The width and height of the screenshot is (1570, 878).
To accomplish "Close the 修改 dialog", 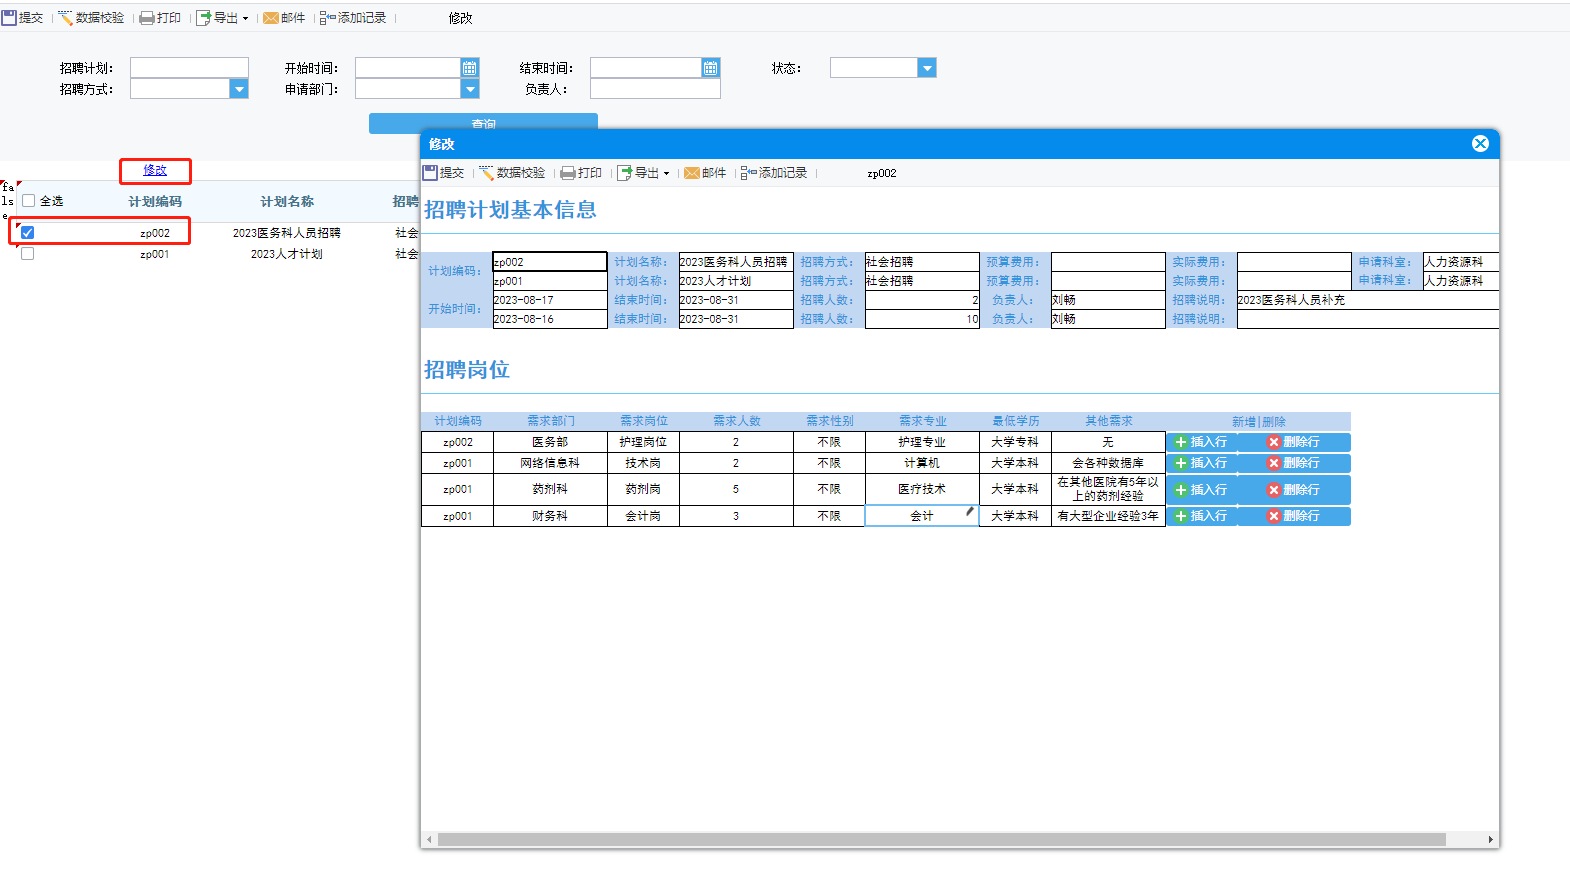I will [x=1480, y=144].
